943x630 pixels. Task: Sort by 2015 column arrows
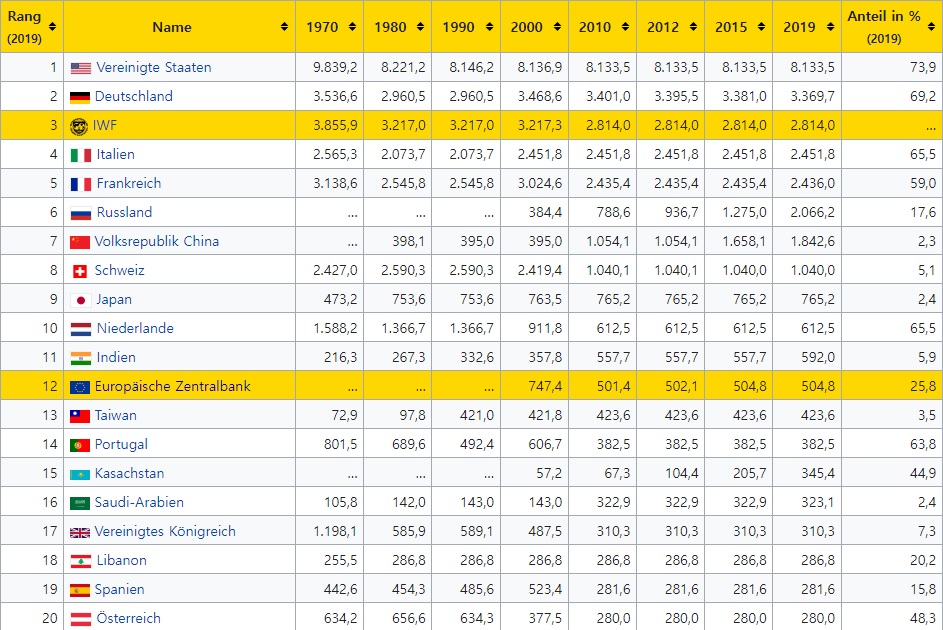(x=761, y=26)
